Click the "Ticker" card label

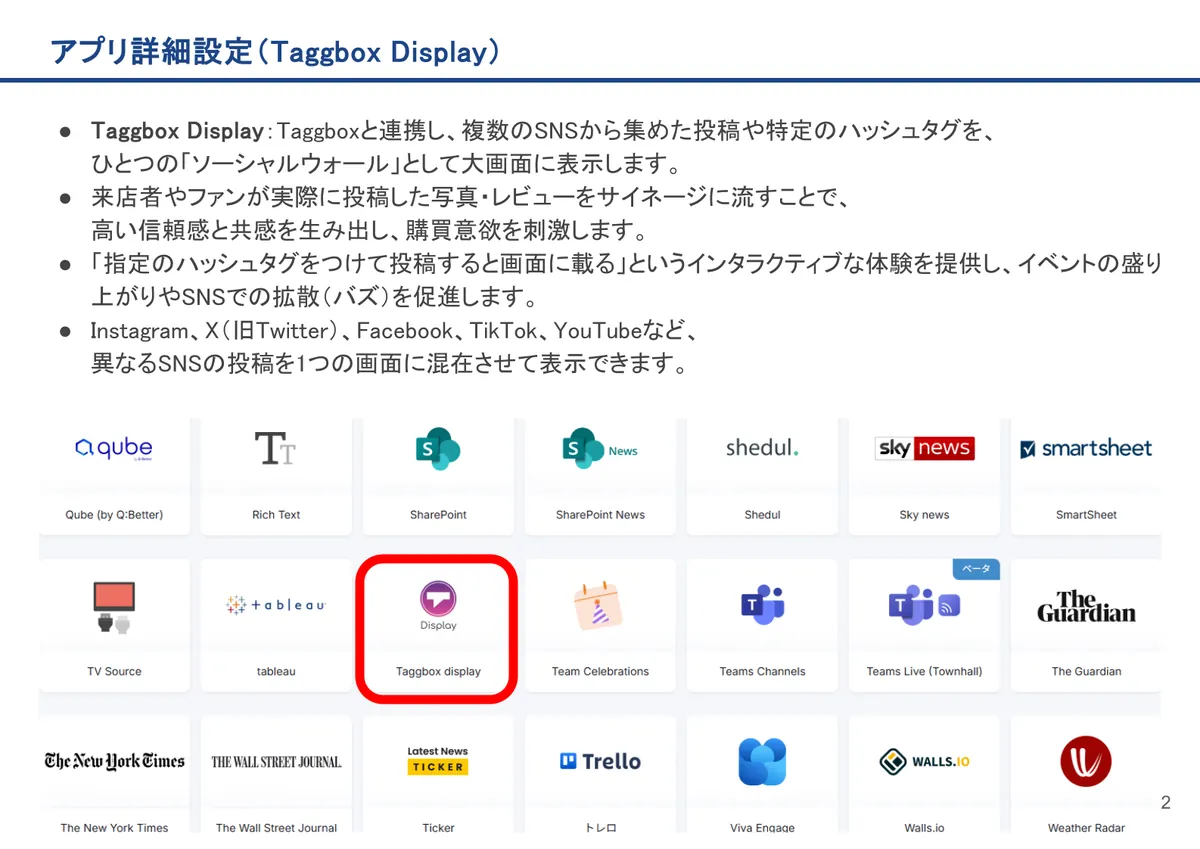pyautogui.click(x=438, y=828)
